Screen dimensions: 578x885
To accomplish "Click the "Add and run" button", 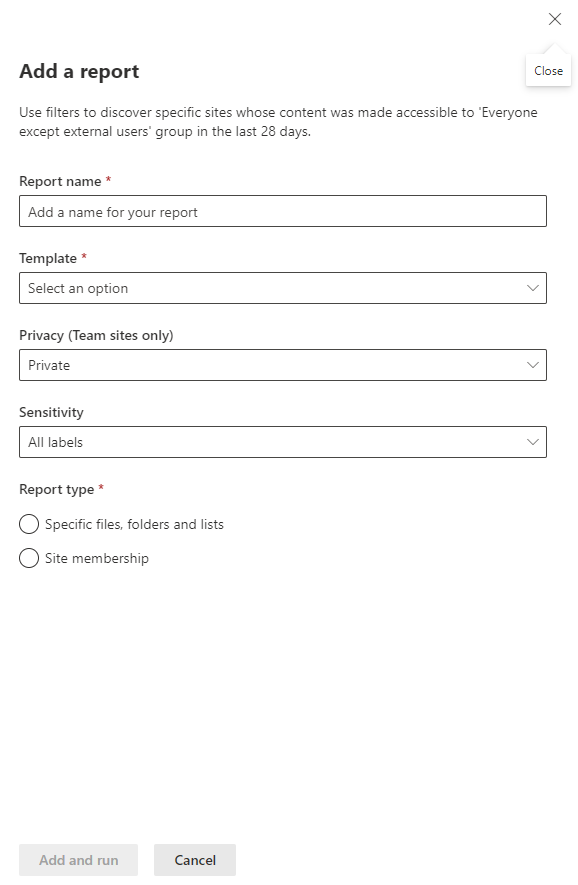I will (78, 859).
